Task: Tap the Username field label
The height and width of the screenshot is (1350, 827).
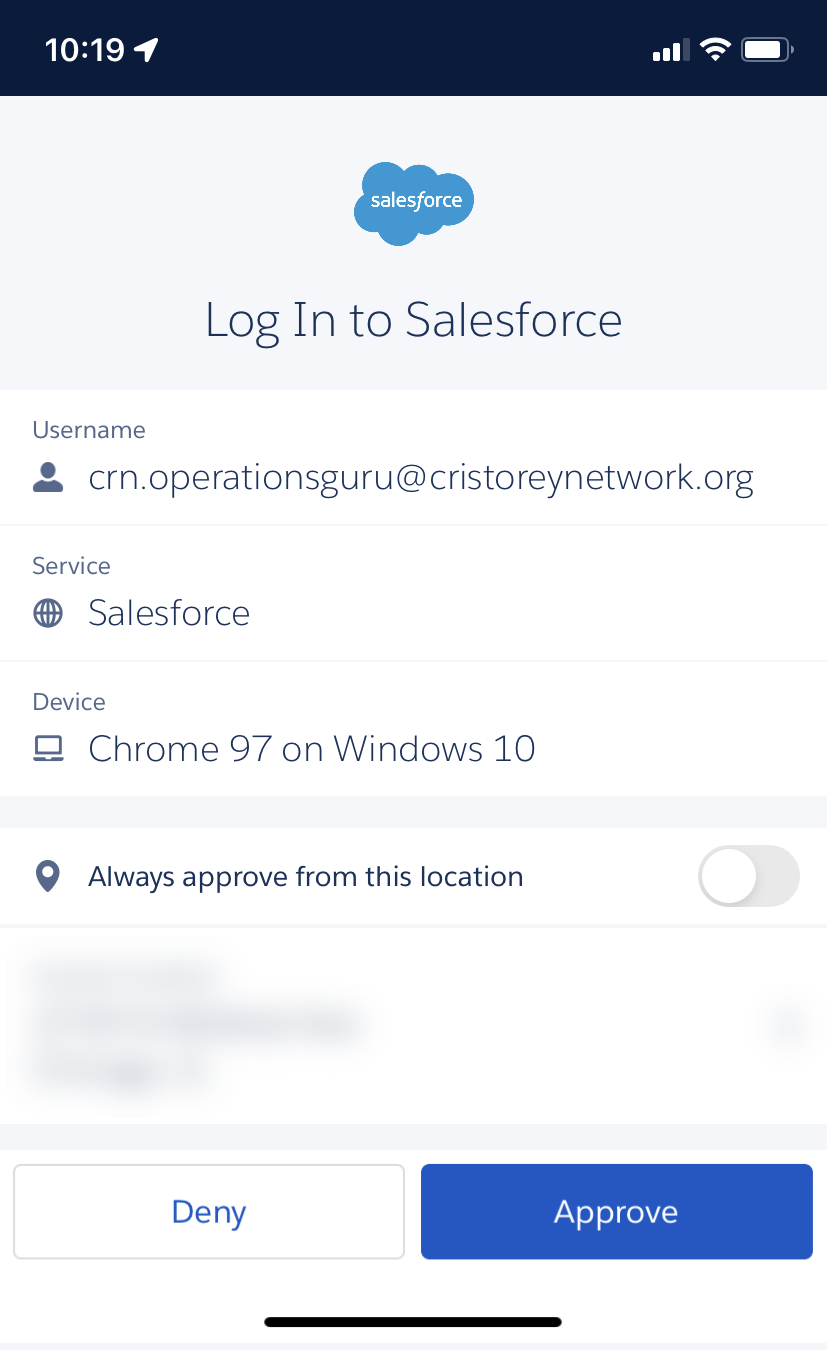Action: pyautogui.click(x=89, y=430)
